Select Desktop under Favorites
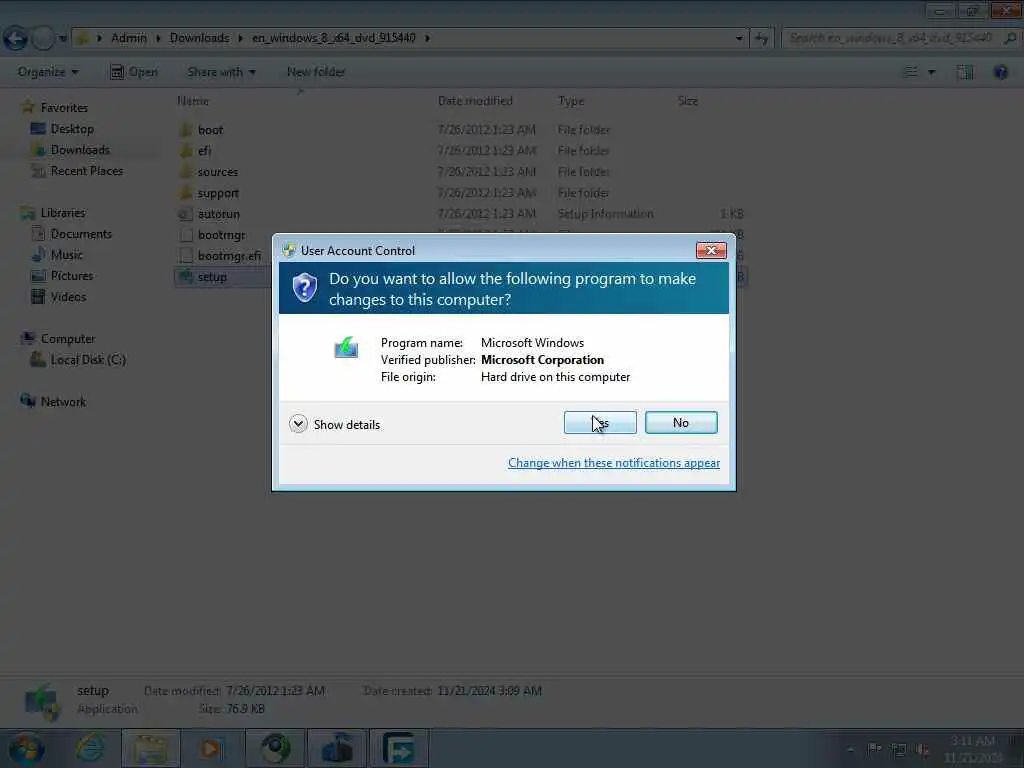 point(72,129)
